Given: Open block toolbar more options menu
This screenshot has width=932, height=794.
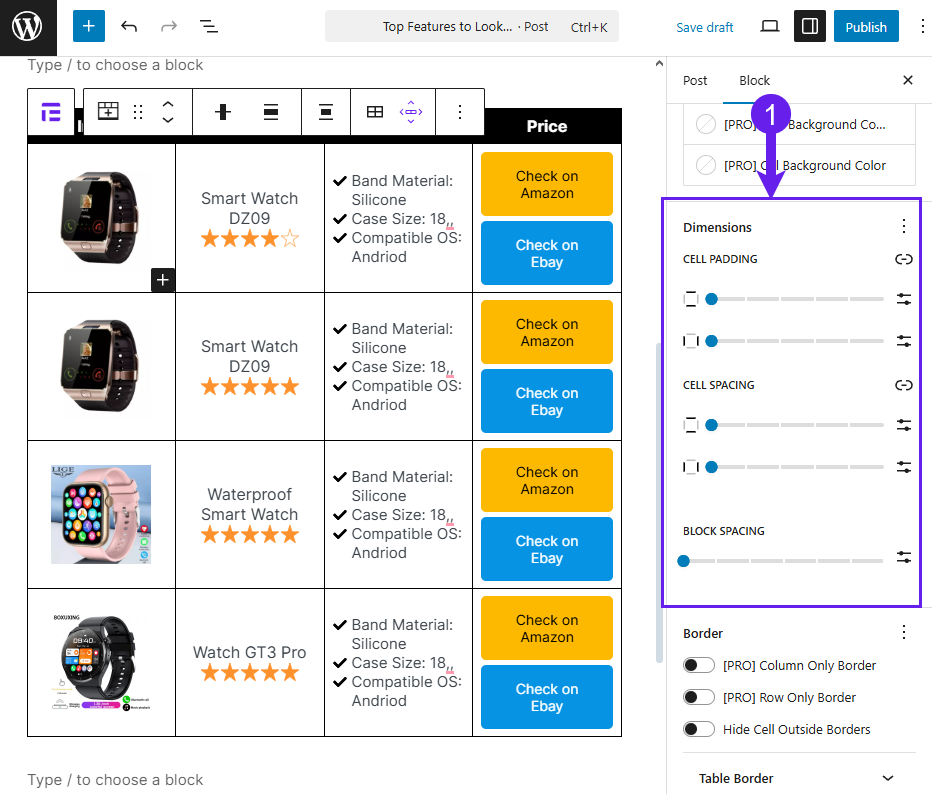Looking at the screenshot, I should (x=459, y=112).
